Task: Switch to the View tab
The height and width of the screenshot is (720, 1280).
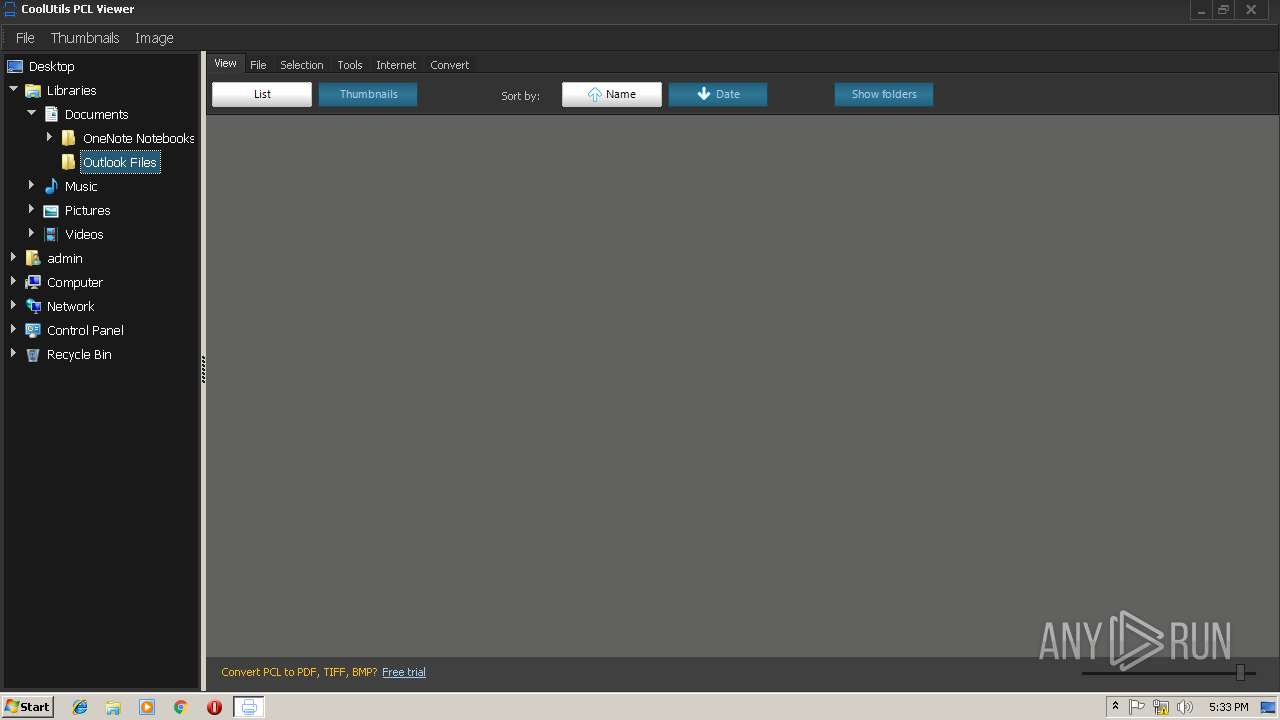Action: click(225, 63)
